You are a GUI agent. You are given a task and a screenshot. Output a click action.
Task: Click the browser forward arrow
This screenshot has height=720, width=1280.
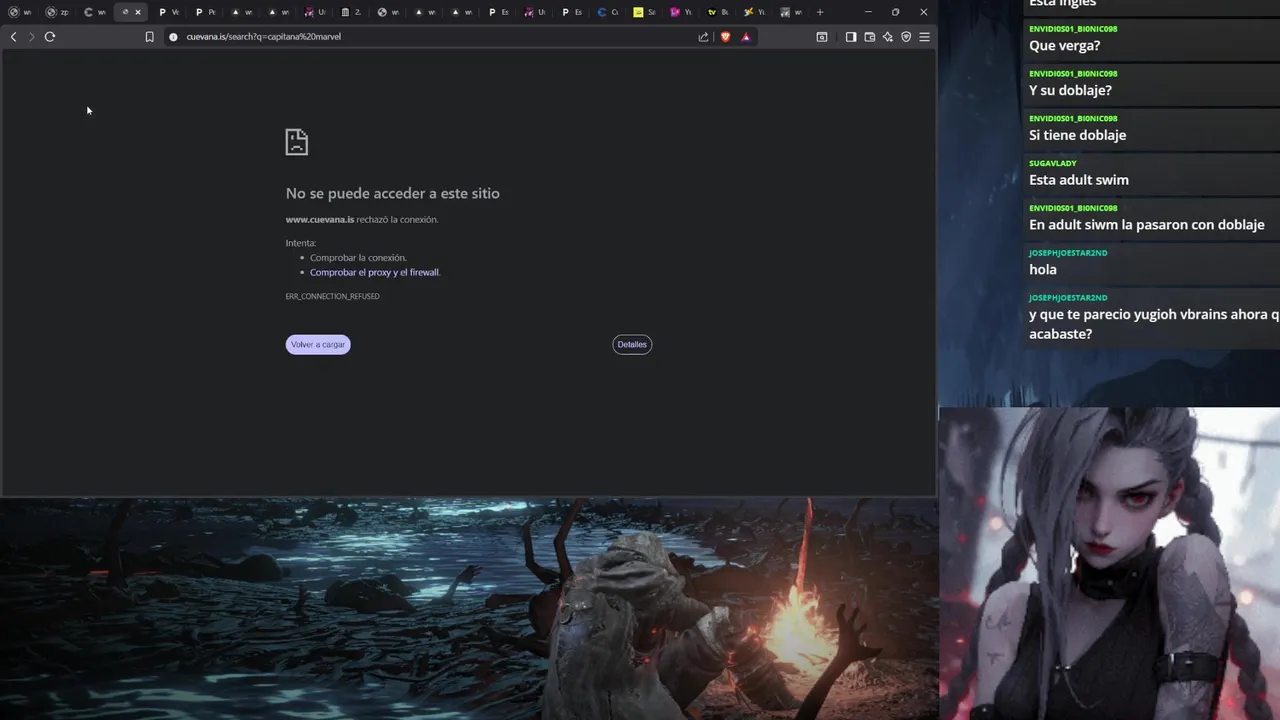pyautogui.click(x=31, y=37)
